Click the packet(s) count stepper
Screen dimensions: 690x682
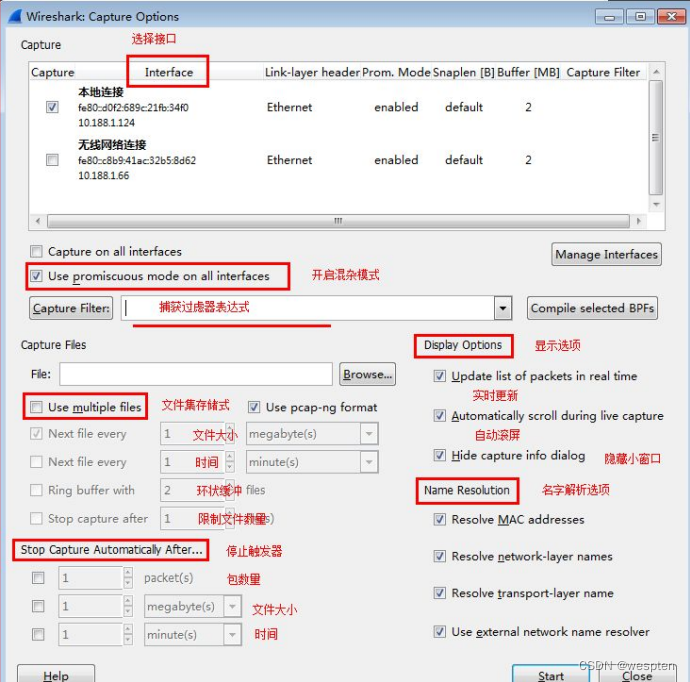128,578
